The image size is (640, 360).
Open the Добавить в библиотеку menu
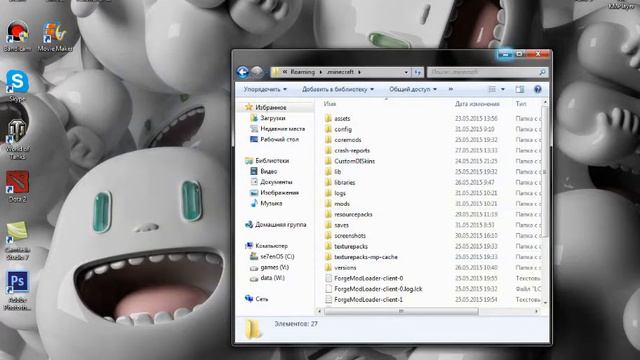[x=338, y=89]
